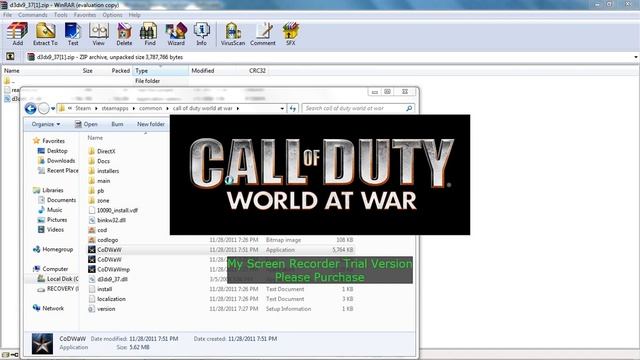
Task: Select the binkw32.dll file
Action: point(107,220)
